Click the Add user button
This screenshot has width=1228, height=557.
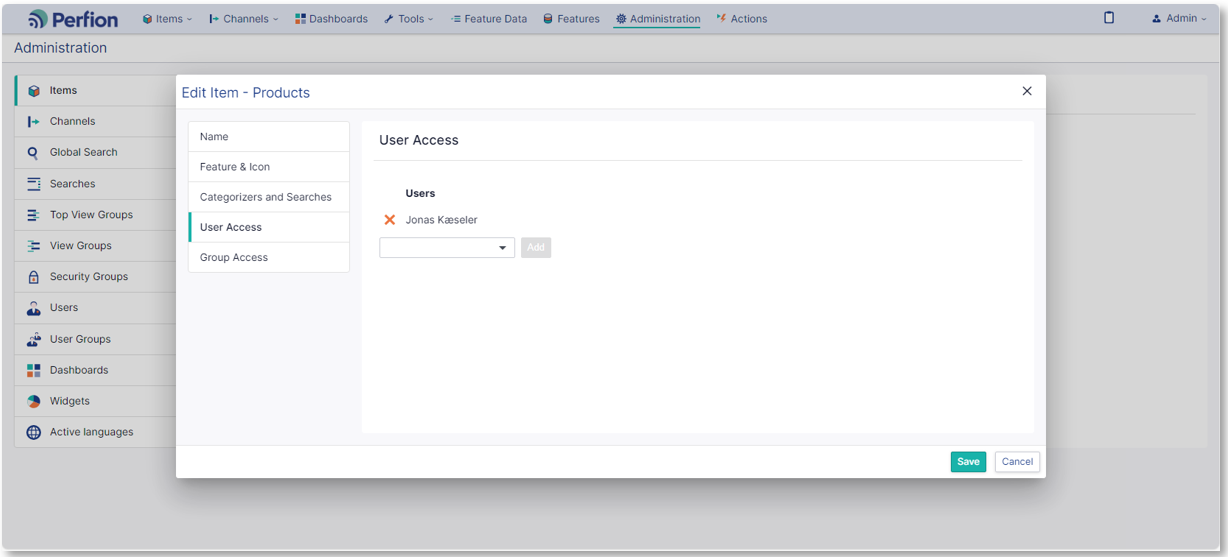pyautogui.click(x=536, y=248)
